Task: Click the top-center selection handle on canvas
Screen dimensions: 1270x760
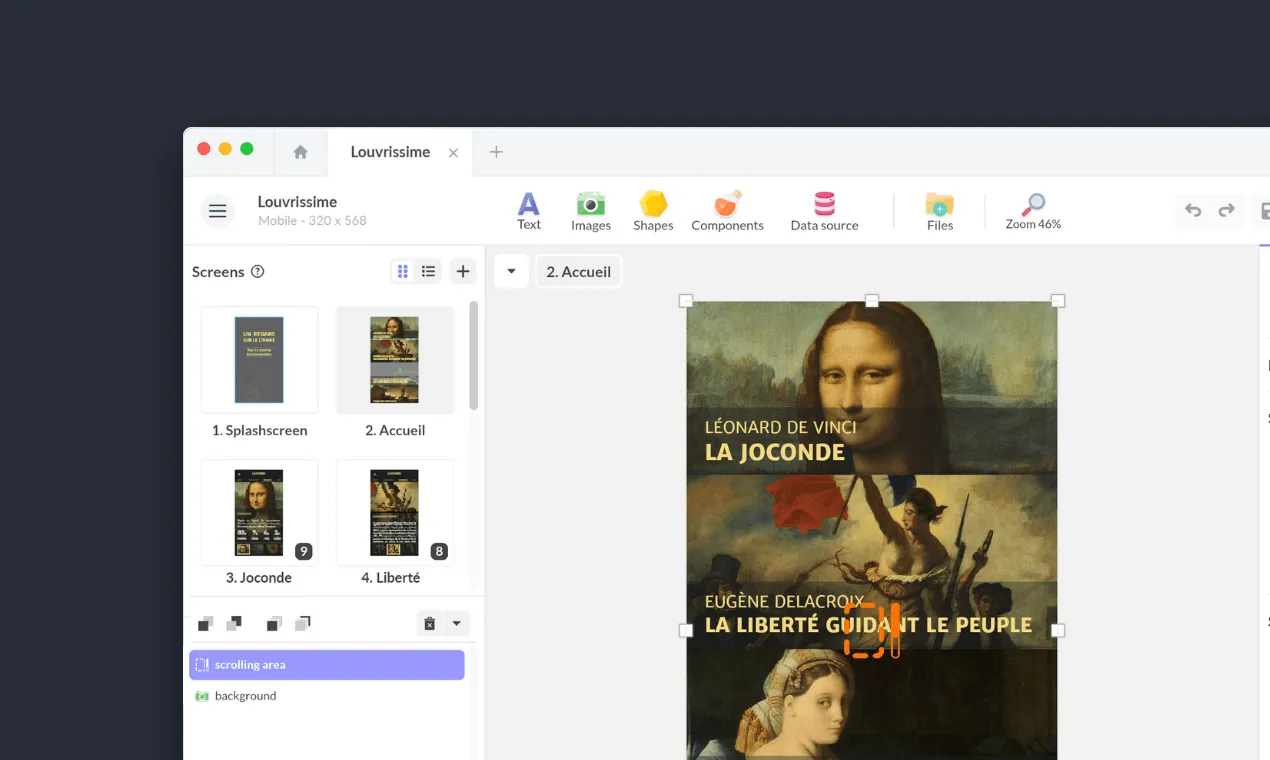Action: coord(872,301)
